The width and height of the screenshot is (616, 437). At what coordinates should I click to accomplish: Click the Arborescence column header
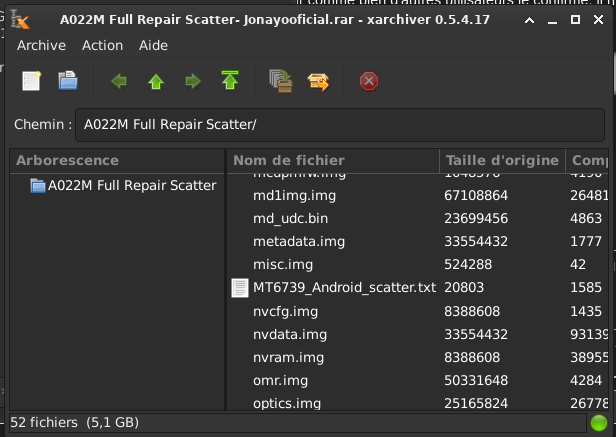[x=117, y=161]
